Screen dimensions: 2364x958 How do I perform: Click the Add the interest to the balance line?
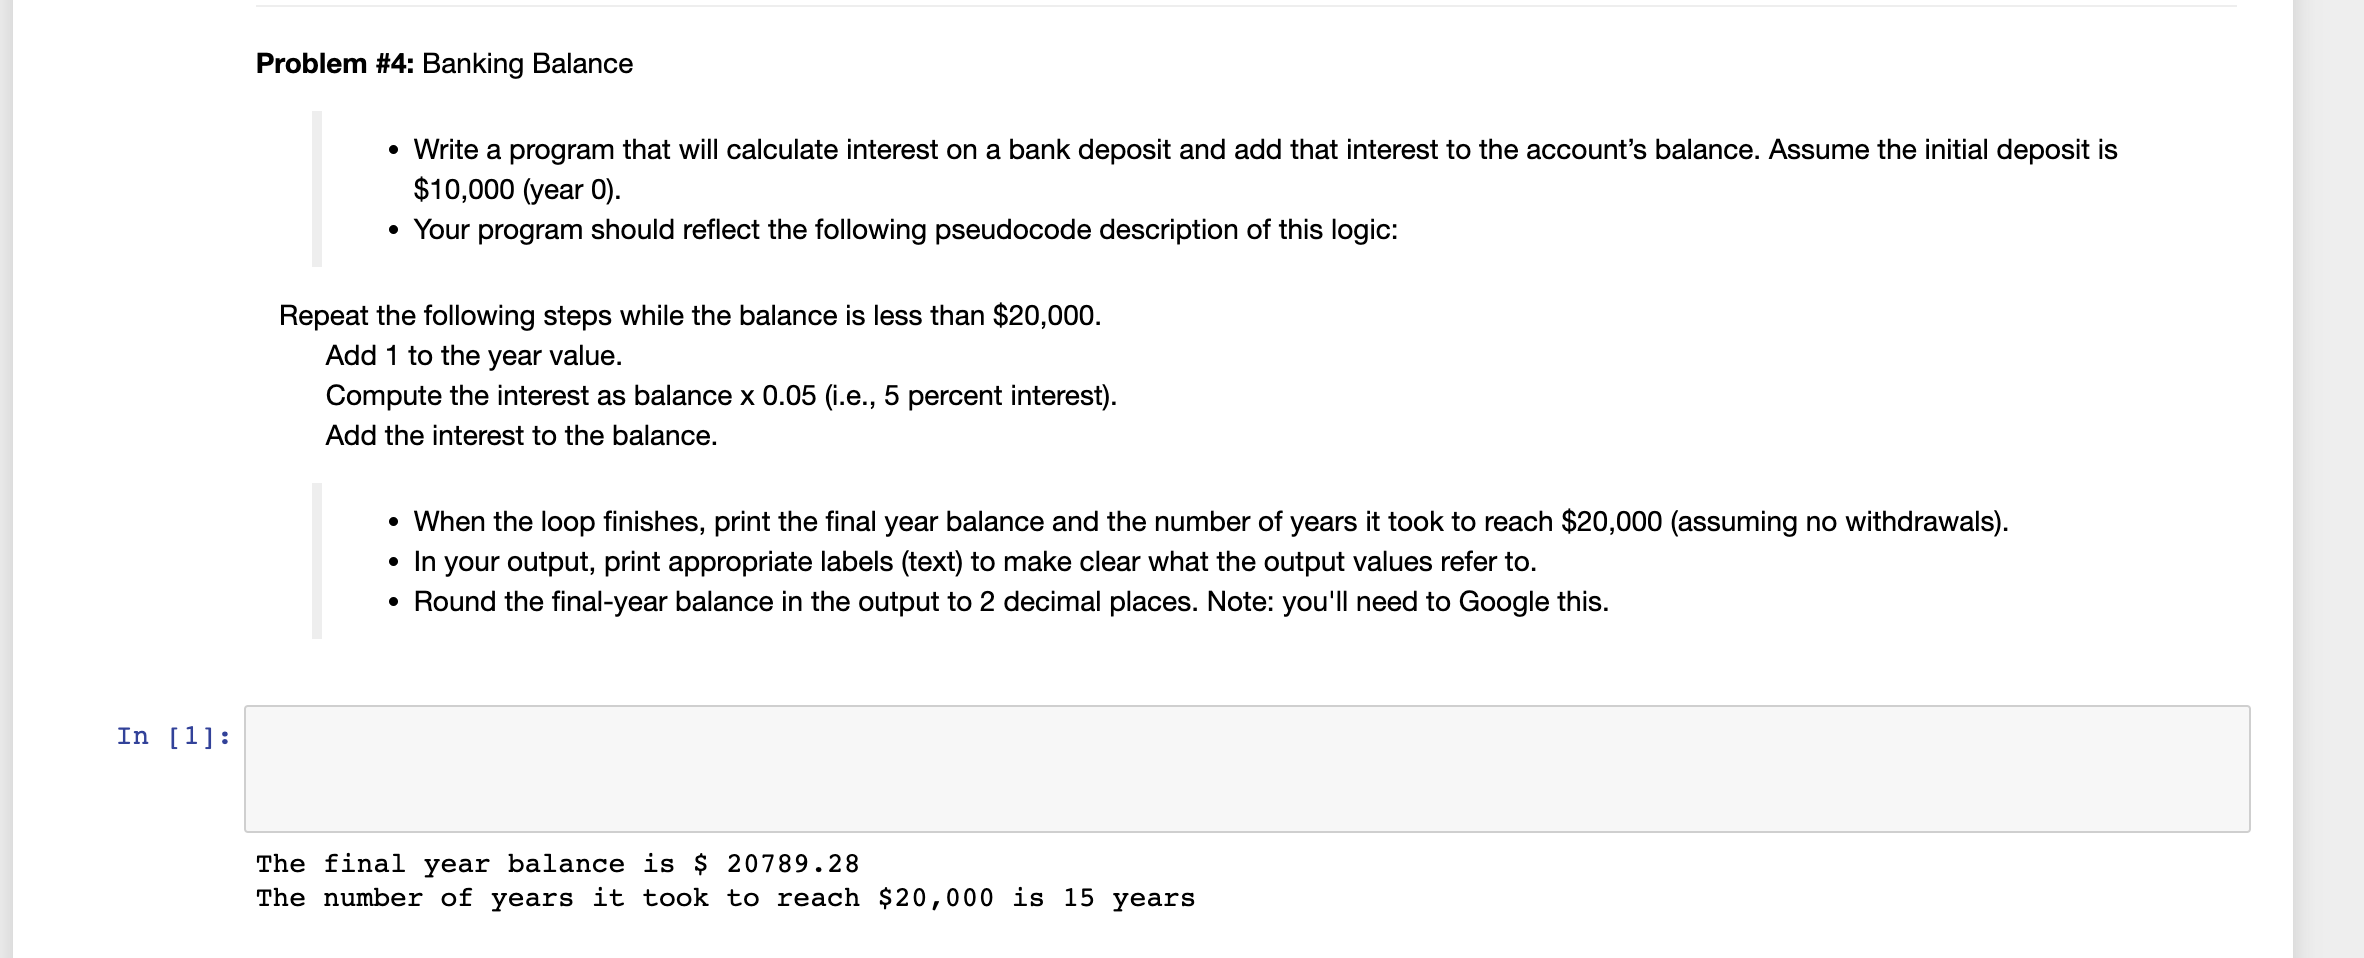click(x=521, y=434)
